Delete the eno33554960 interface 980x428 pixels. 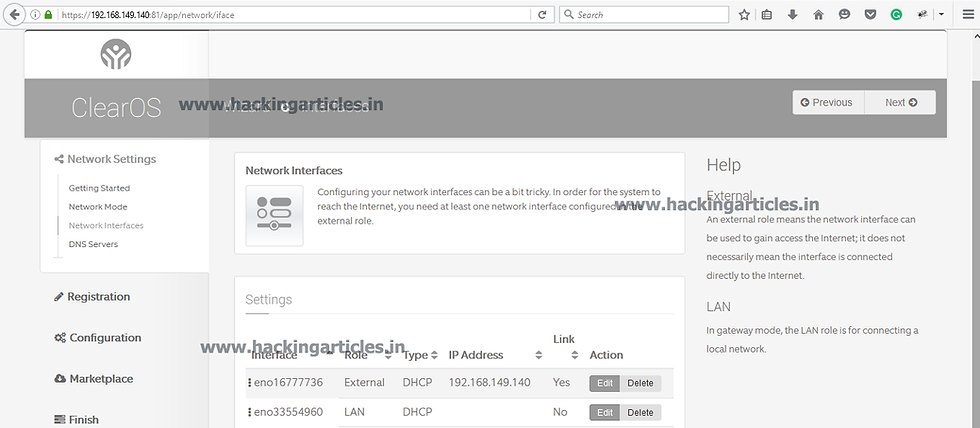point(640,412)
